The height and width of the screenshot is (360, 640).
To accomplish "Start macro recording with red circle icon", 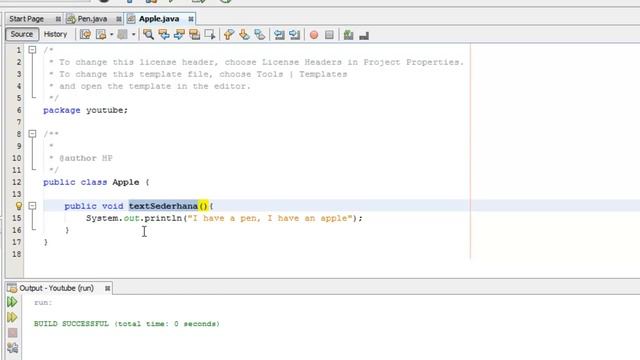I will [314, 35].
